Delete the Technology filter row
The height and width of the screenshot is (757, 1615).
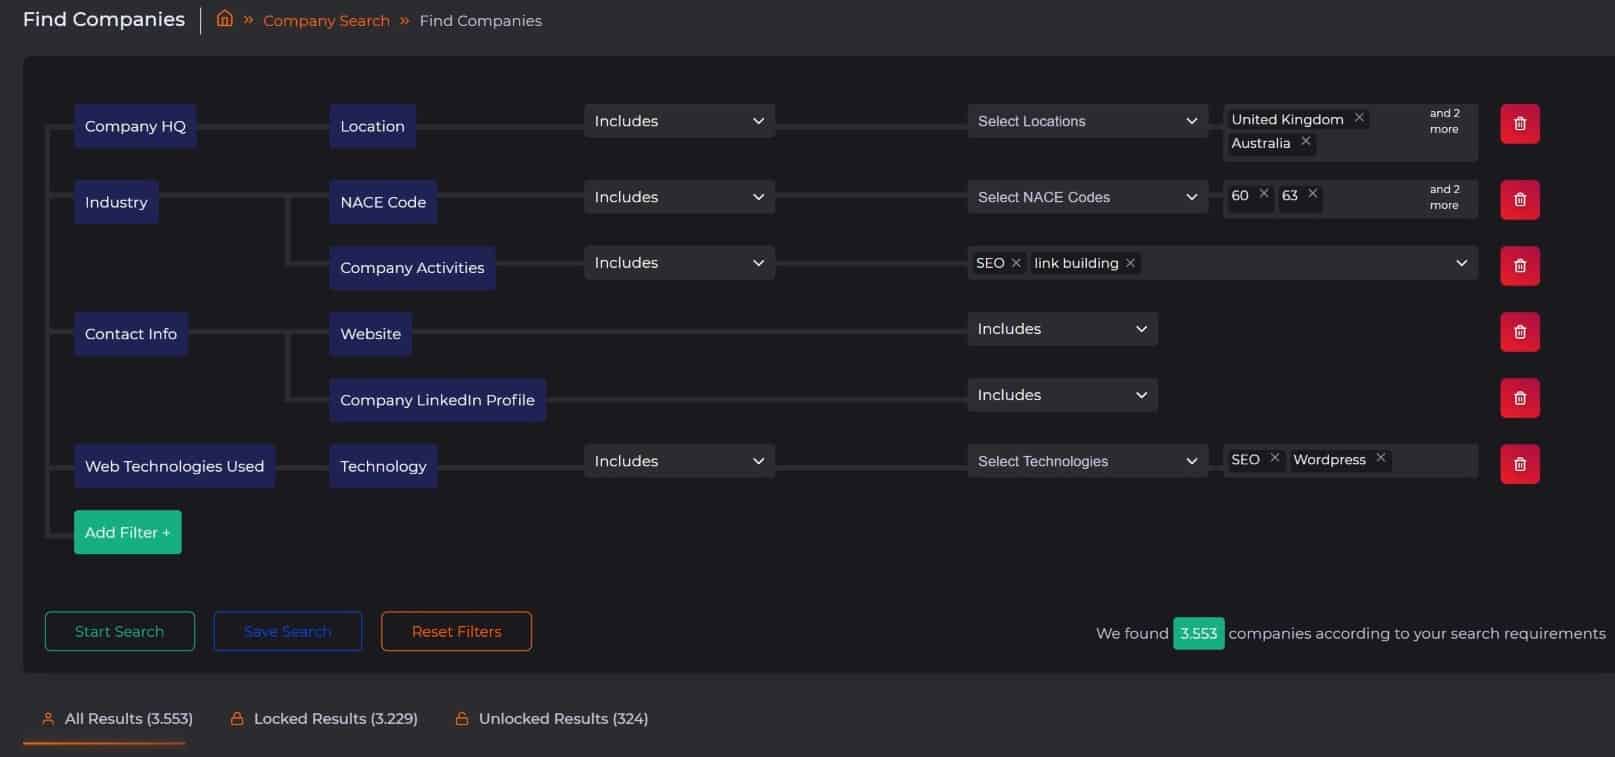pyautogui.click(x=1519, y=464)
